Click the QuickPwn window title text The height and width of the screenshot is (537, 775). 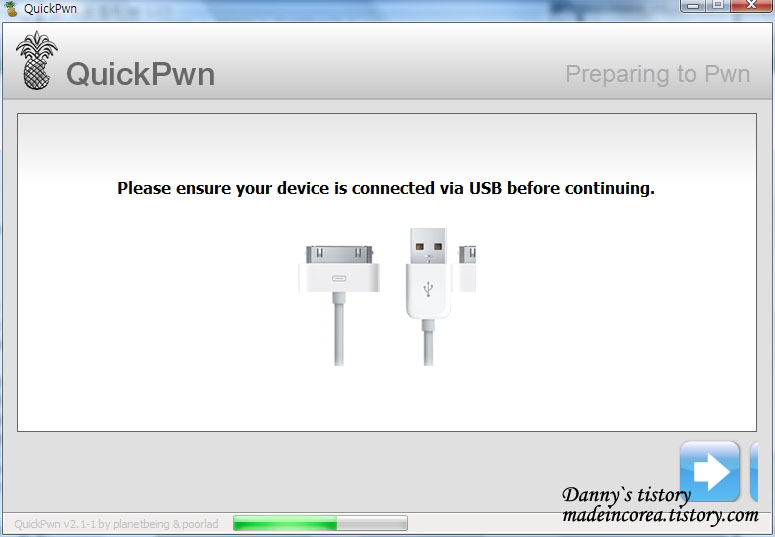click(50, 8)
